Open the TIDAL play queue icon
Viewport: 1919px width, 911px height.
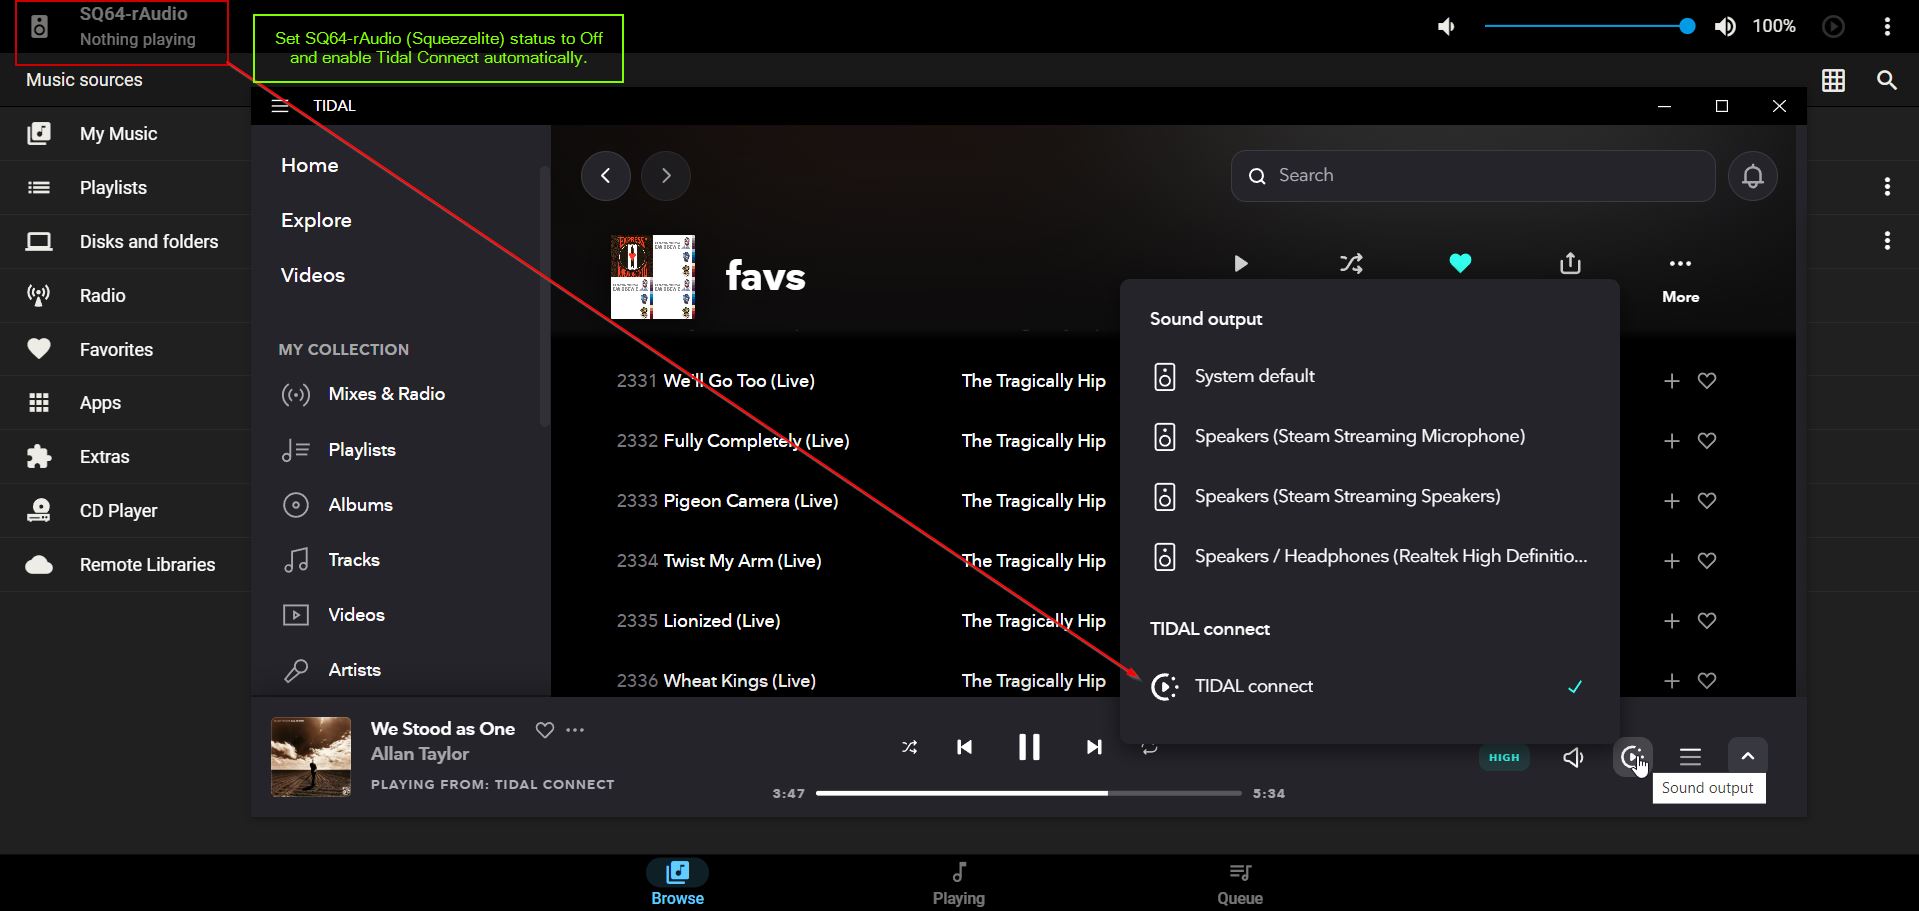[1690, 757]
